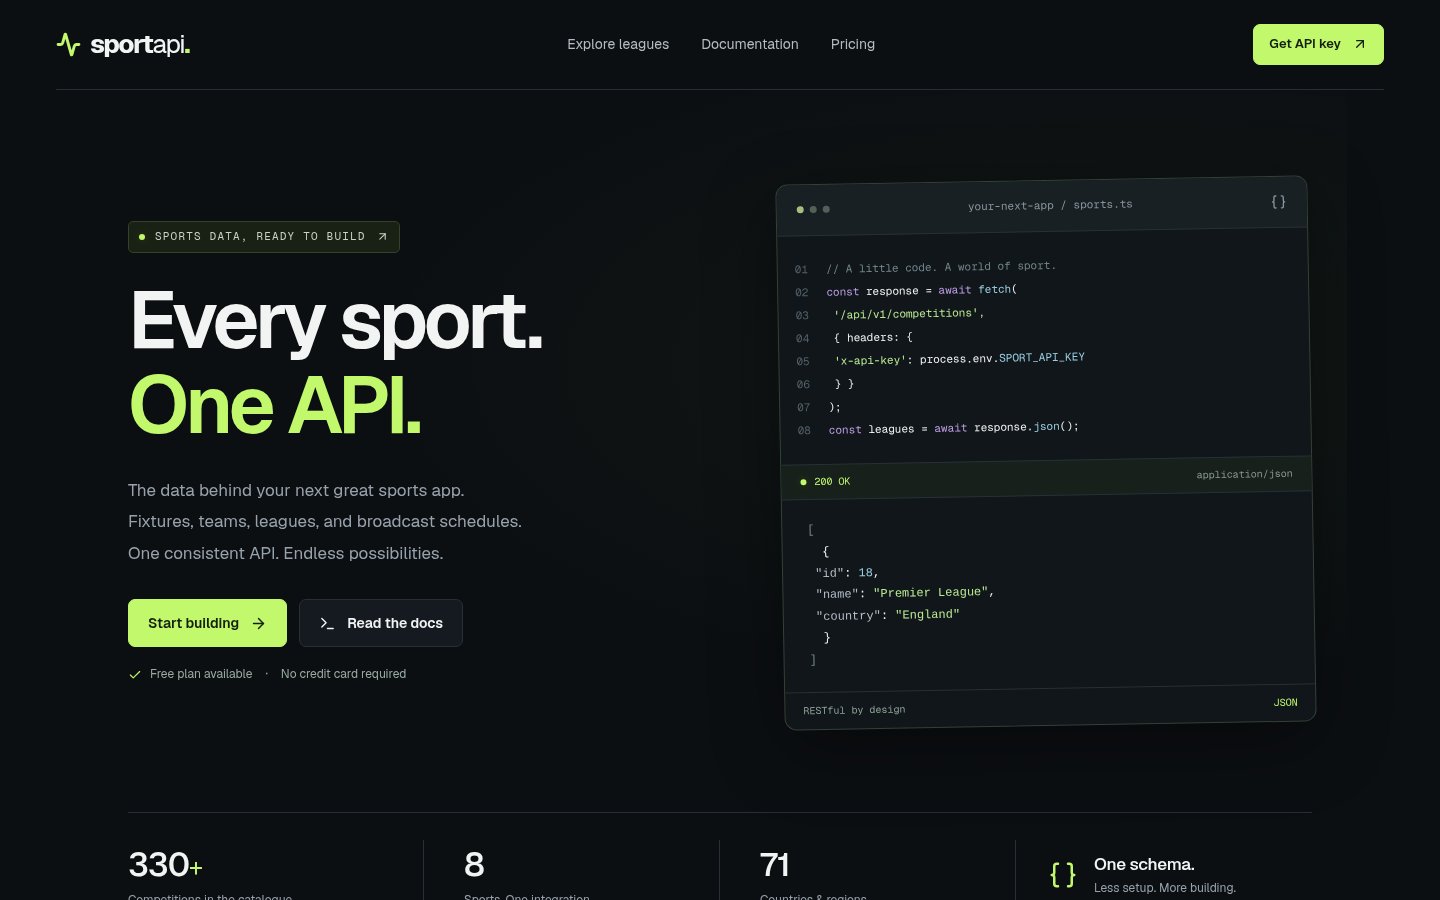
Task: Click the green checkmark next to Free plan available
Action: tap(135, 674)
